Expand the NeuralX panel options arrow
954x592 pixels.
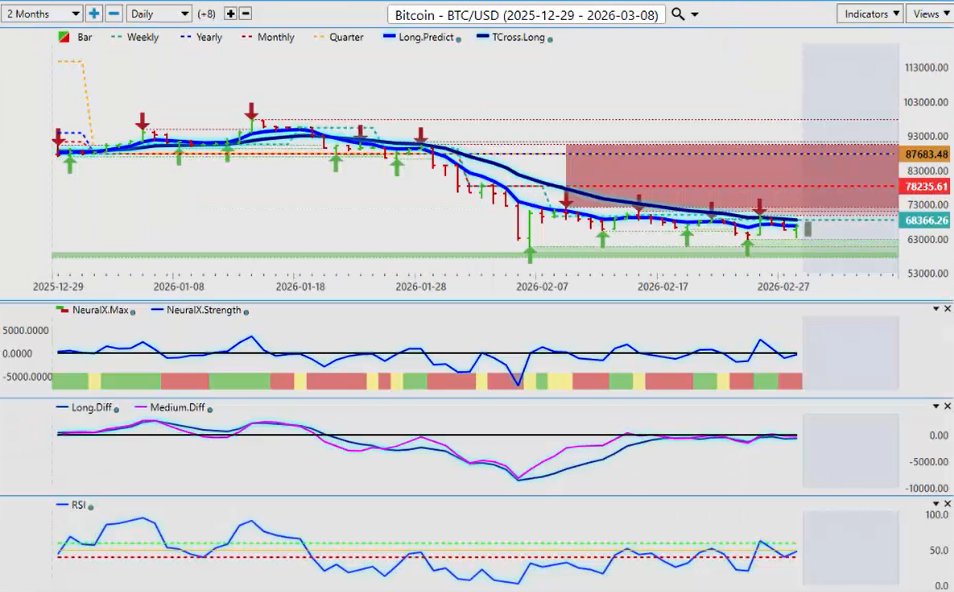point(936,309)
